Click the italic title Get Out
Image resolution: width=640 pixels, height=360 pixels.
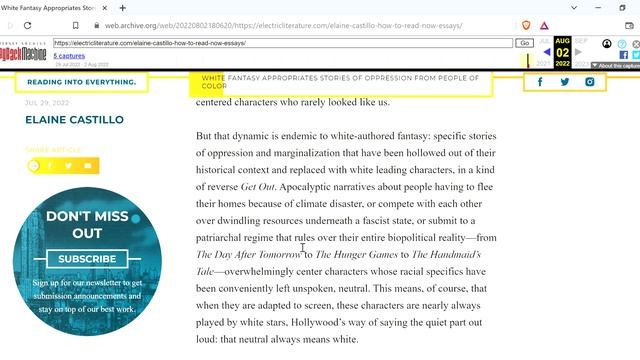258,187
